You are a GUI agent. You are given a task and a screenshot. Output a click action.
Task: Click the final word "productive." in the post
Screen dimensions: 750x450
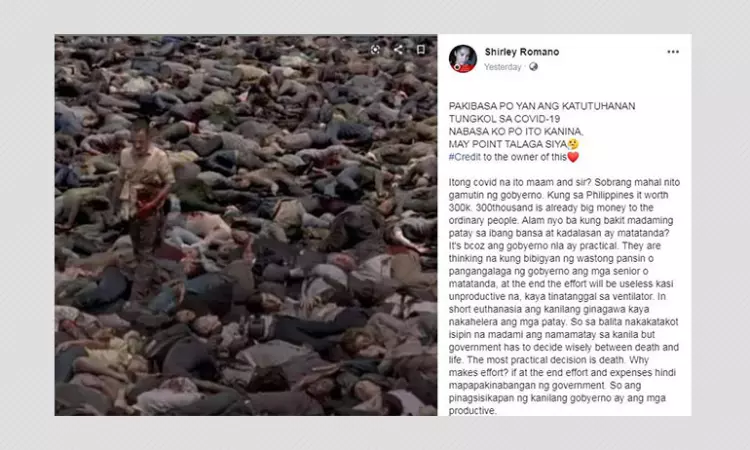pyautogui.click(x=472, y=411)
